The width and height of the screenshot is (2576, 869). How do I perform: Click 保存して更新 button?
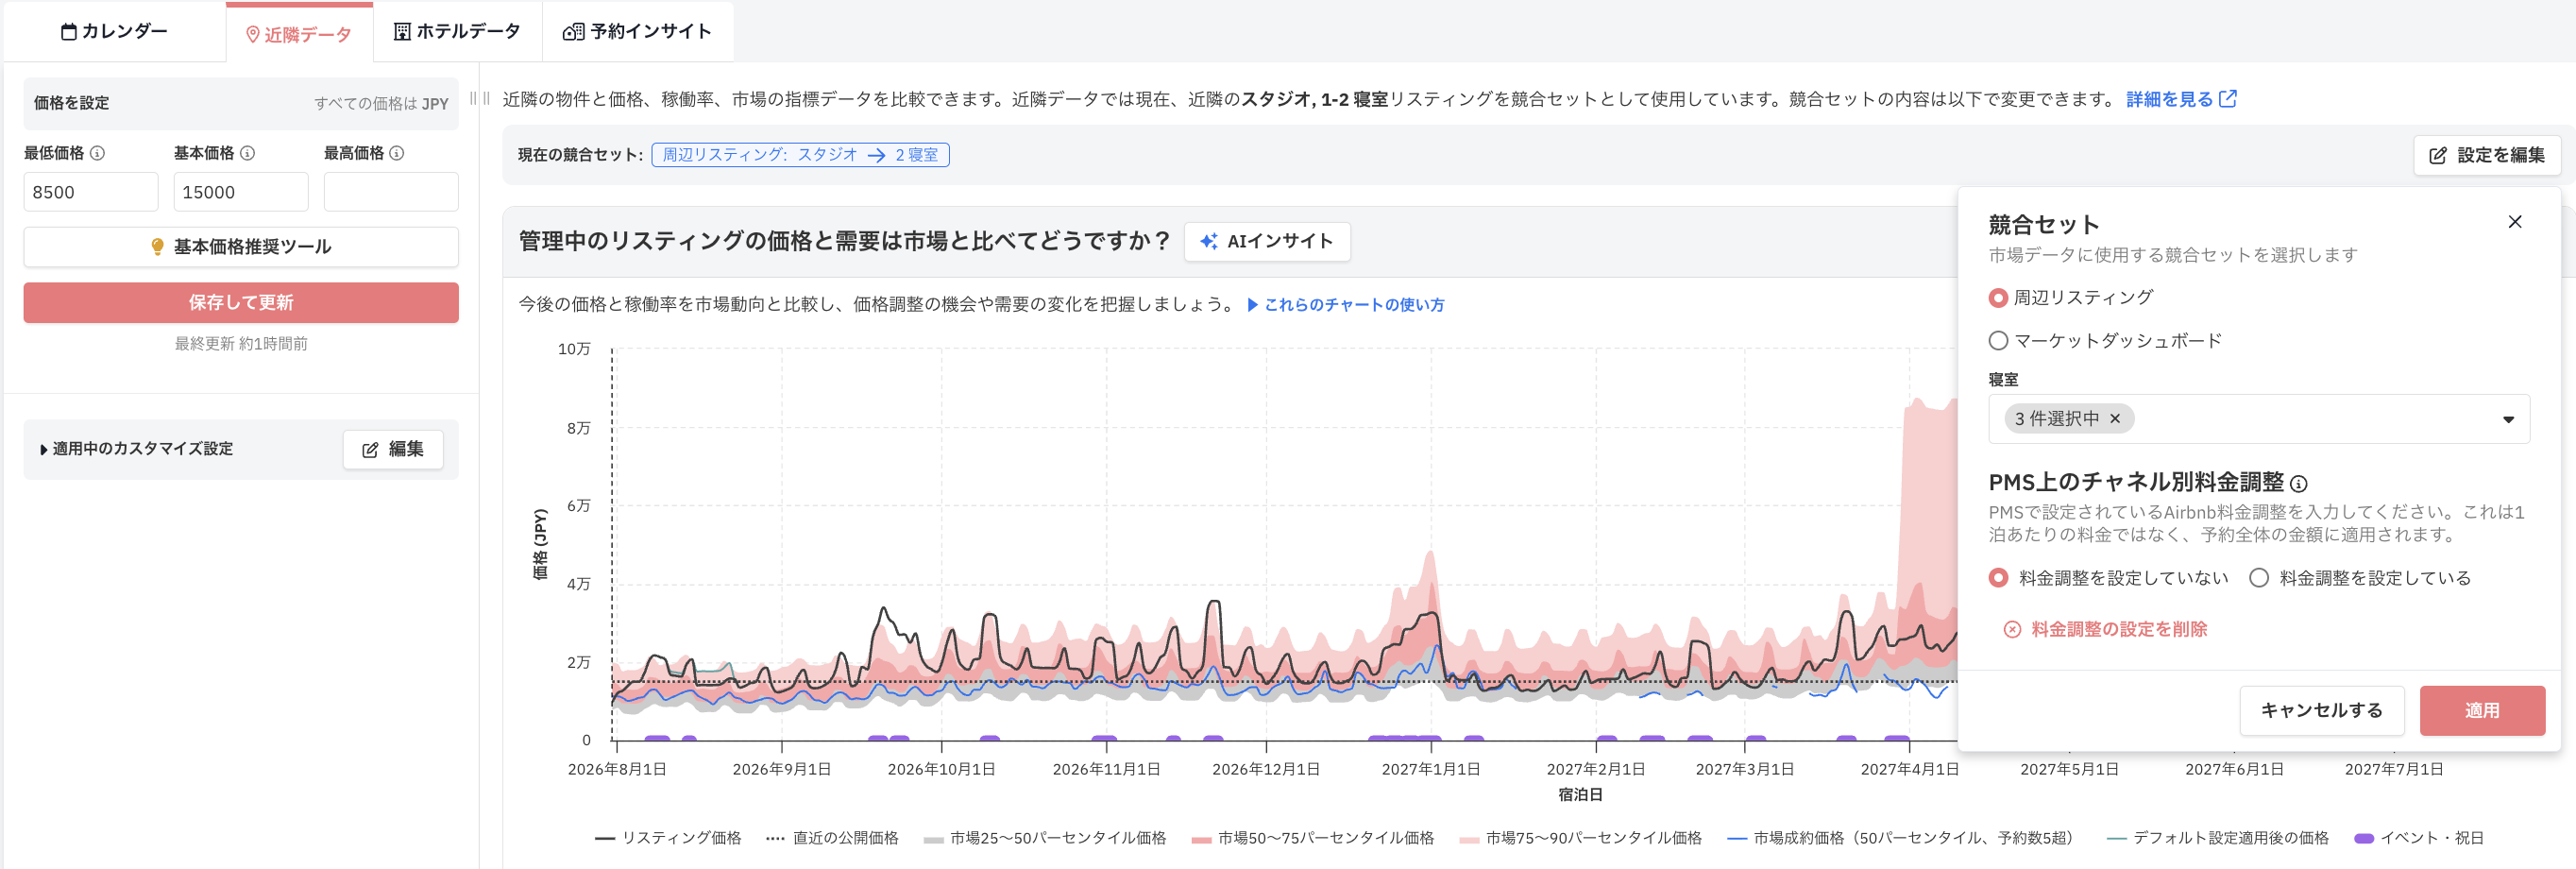coord(241,302)
